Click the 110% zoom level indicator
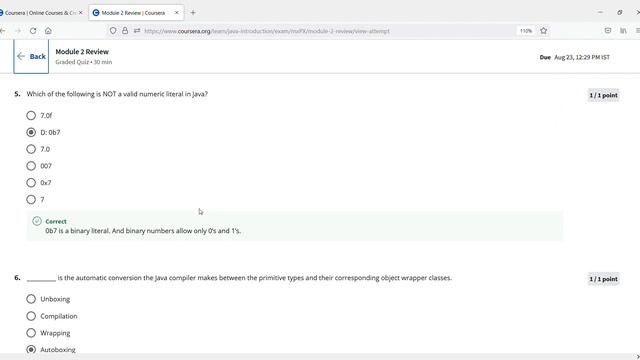Image resolution: width=640 pixels, height=360 pixels. point(526,31)
